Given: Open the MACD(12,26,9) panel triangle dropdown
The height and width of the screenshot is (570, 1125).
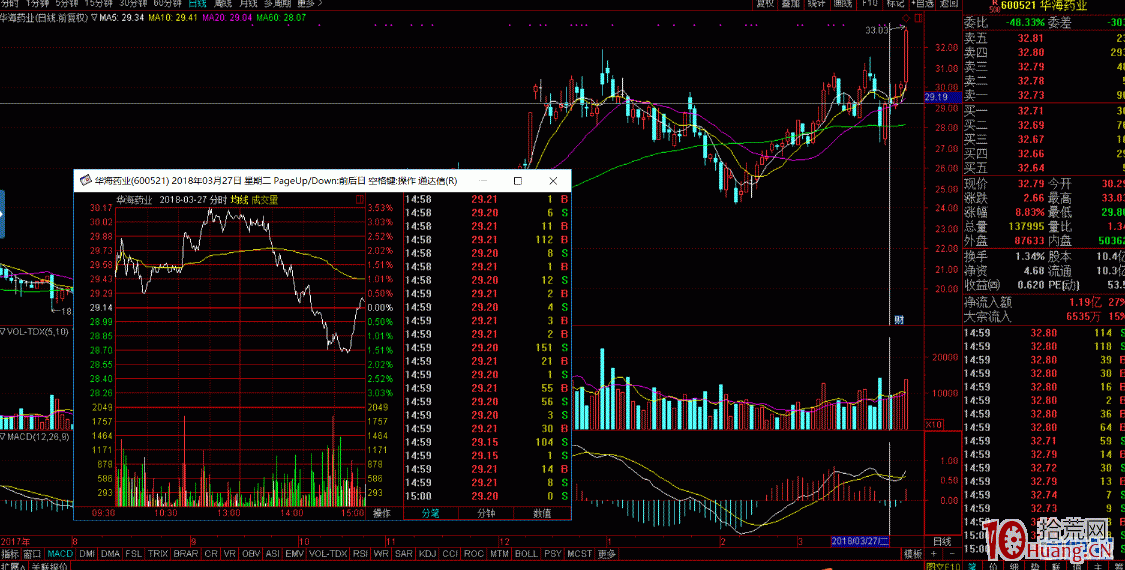Looking at the screenshot, I should [3, 436].
